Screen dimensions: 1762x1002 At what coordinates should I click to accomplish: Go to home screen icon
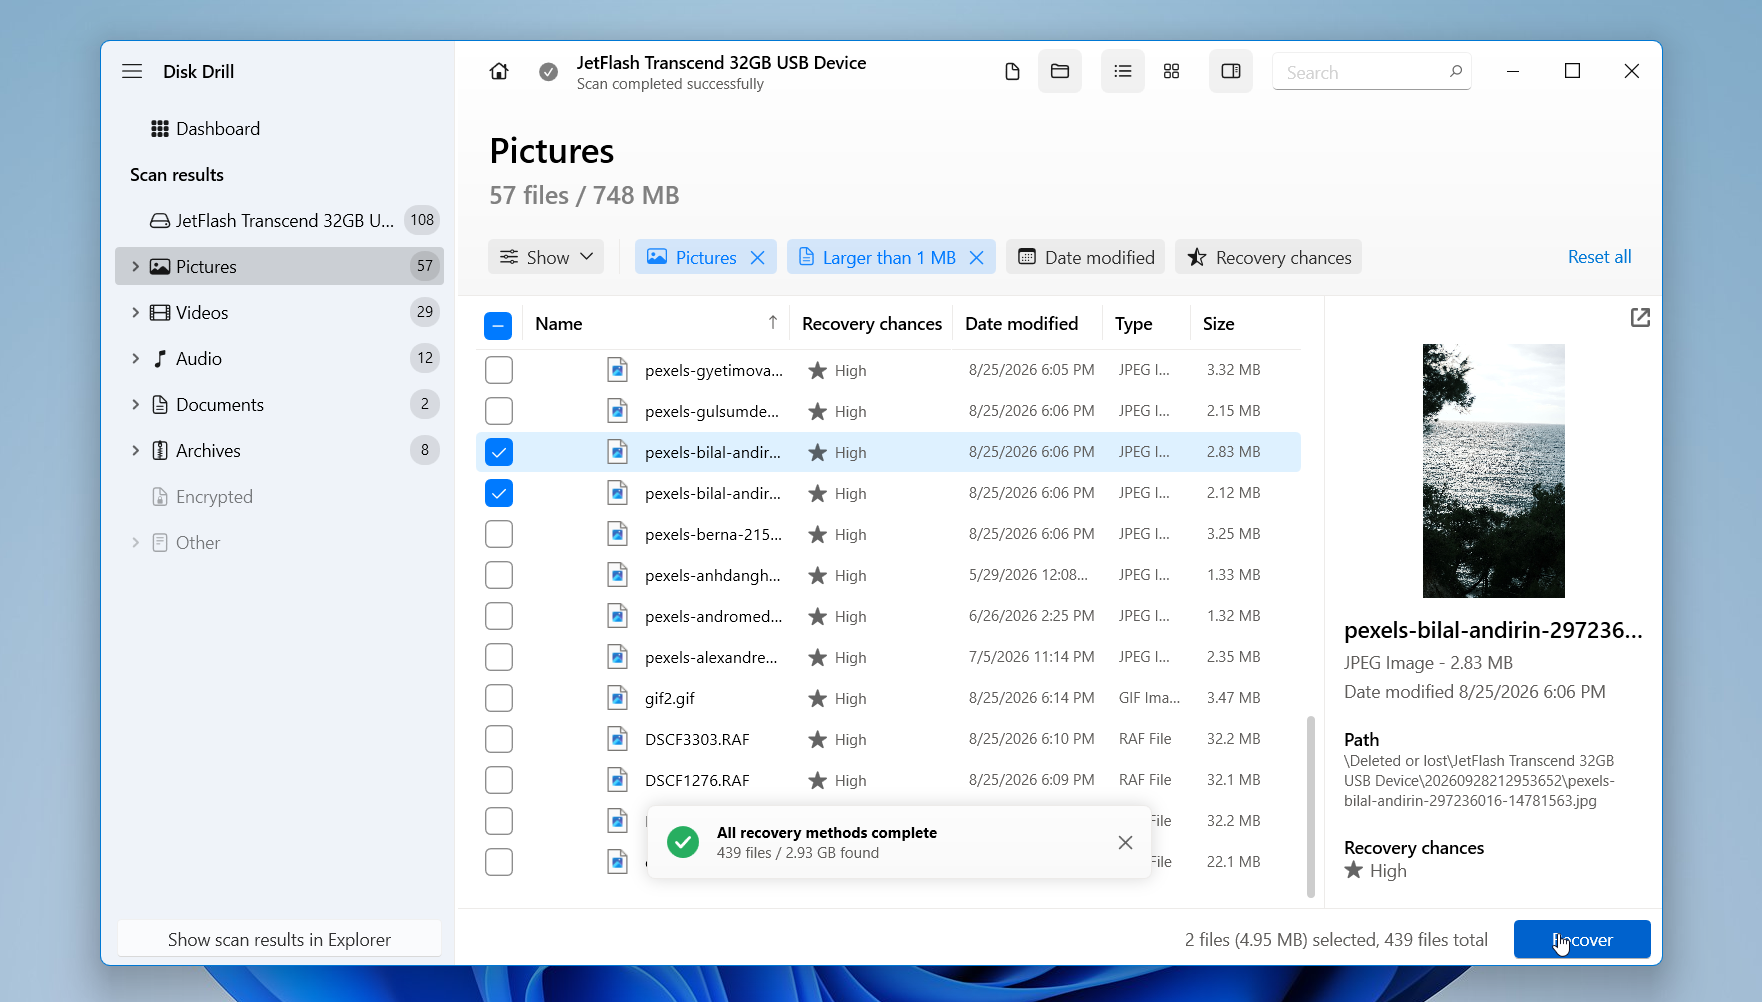tap(499, 71)
